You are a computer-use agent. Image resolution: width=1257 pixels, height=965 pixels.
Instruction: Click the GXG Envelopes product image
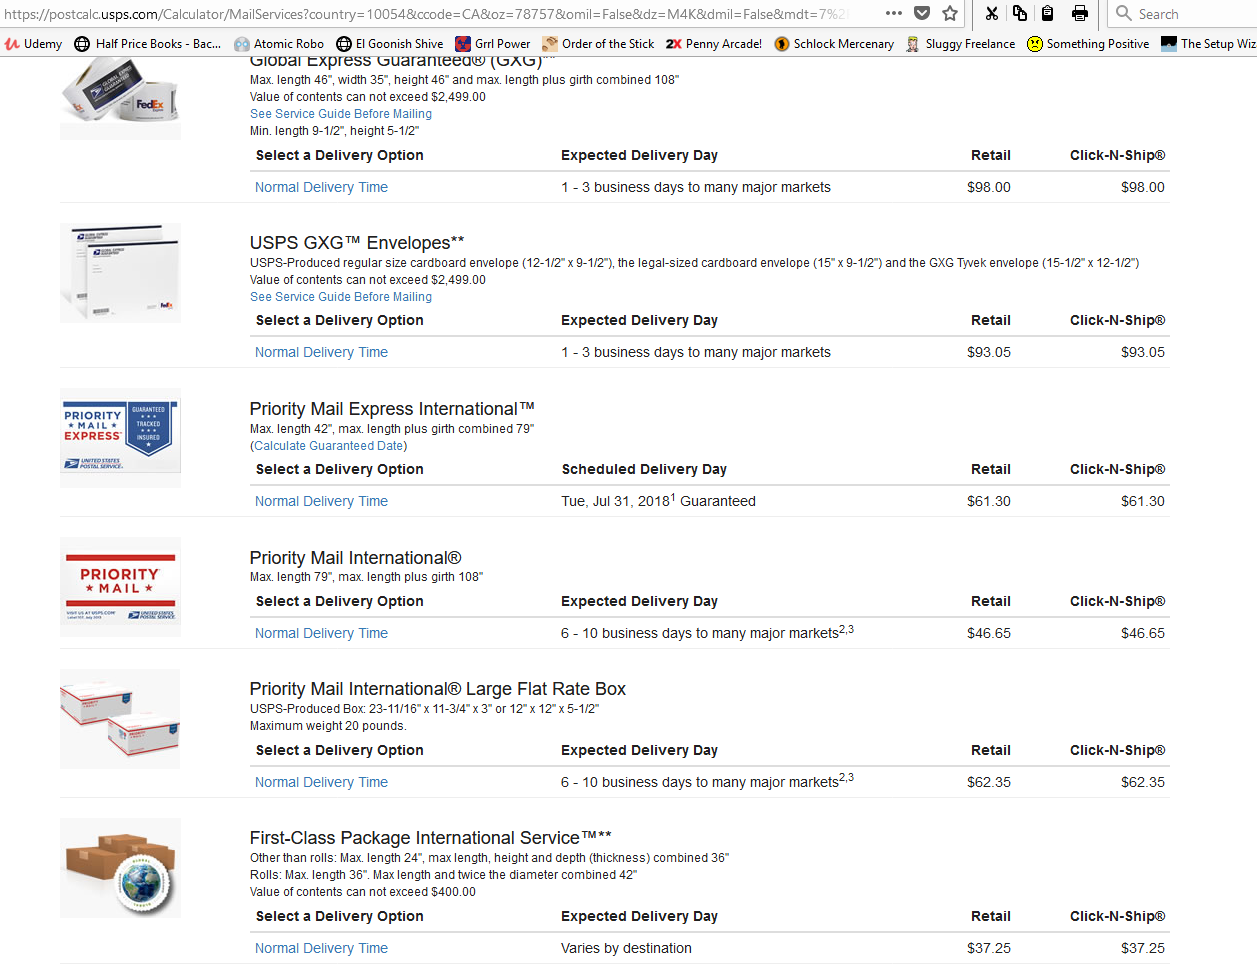coord(120,273)
